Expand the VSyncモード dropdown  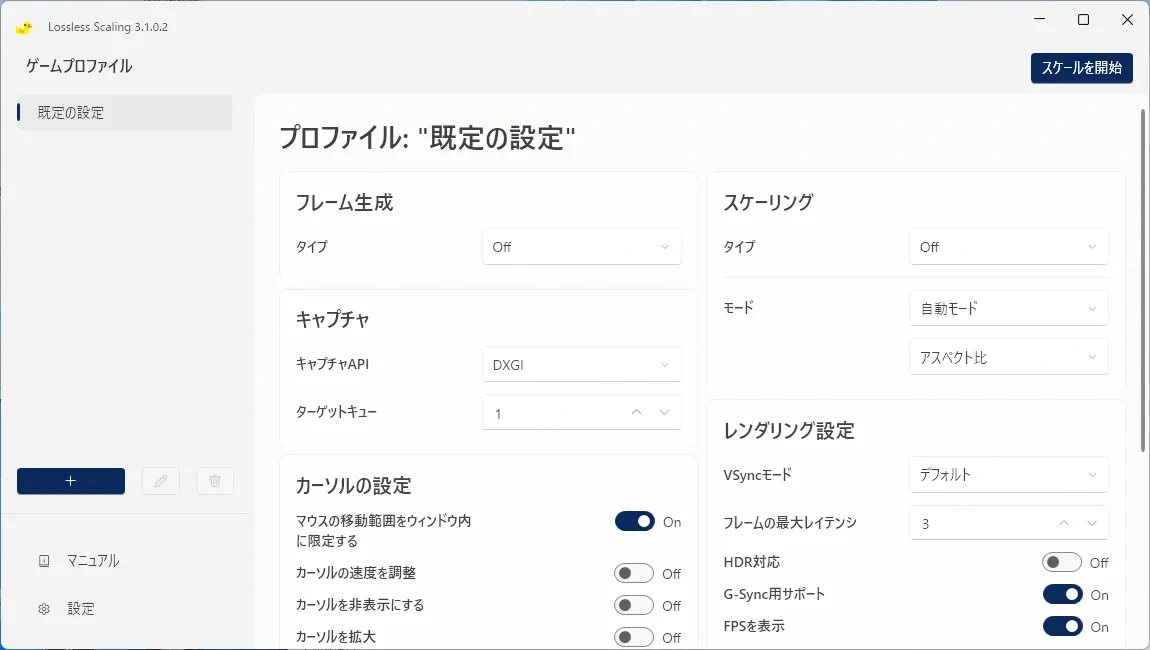point(1008,475)
